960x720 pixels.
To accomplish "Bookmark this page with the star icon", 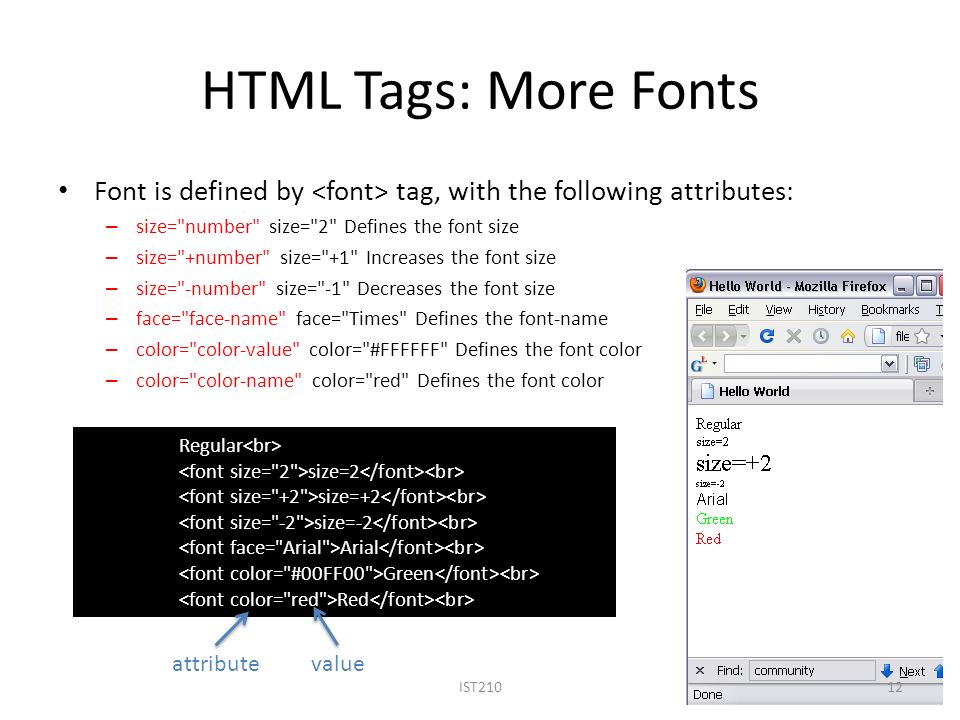I will coord(922,336).
